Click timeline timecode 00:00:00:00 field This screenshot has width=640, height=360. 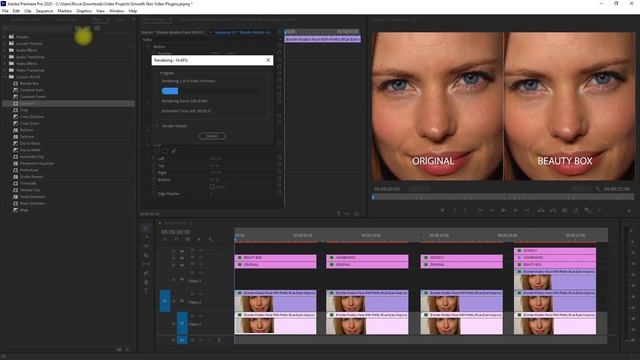click(176, 232)
